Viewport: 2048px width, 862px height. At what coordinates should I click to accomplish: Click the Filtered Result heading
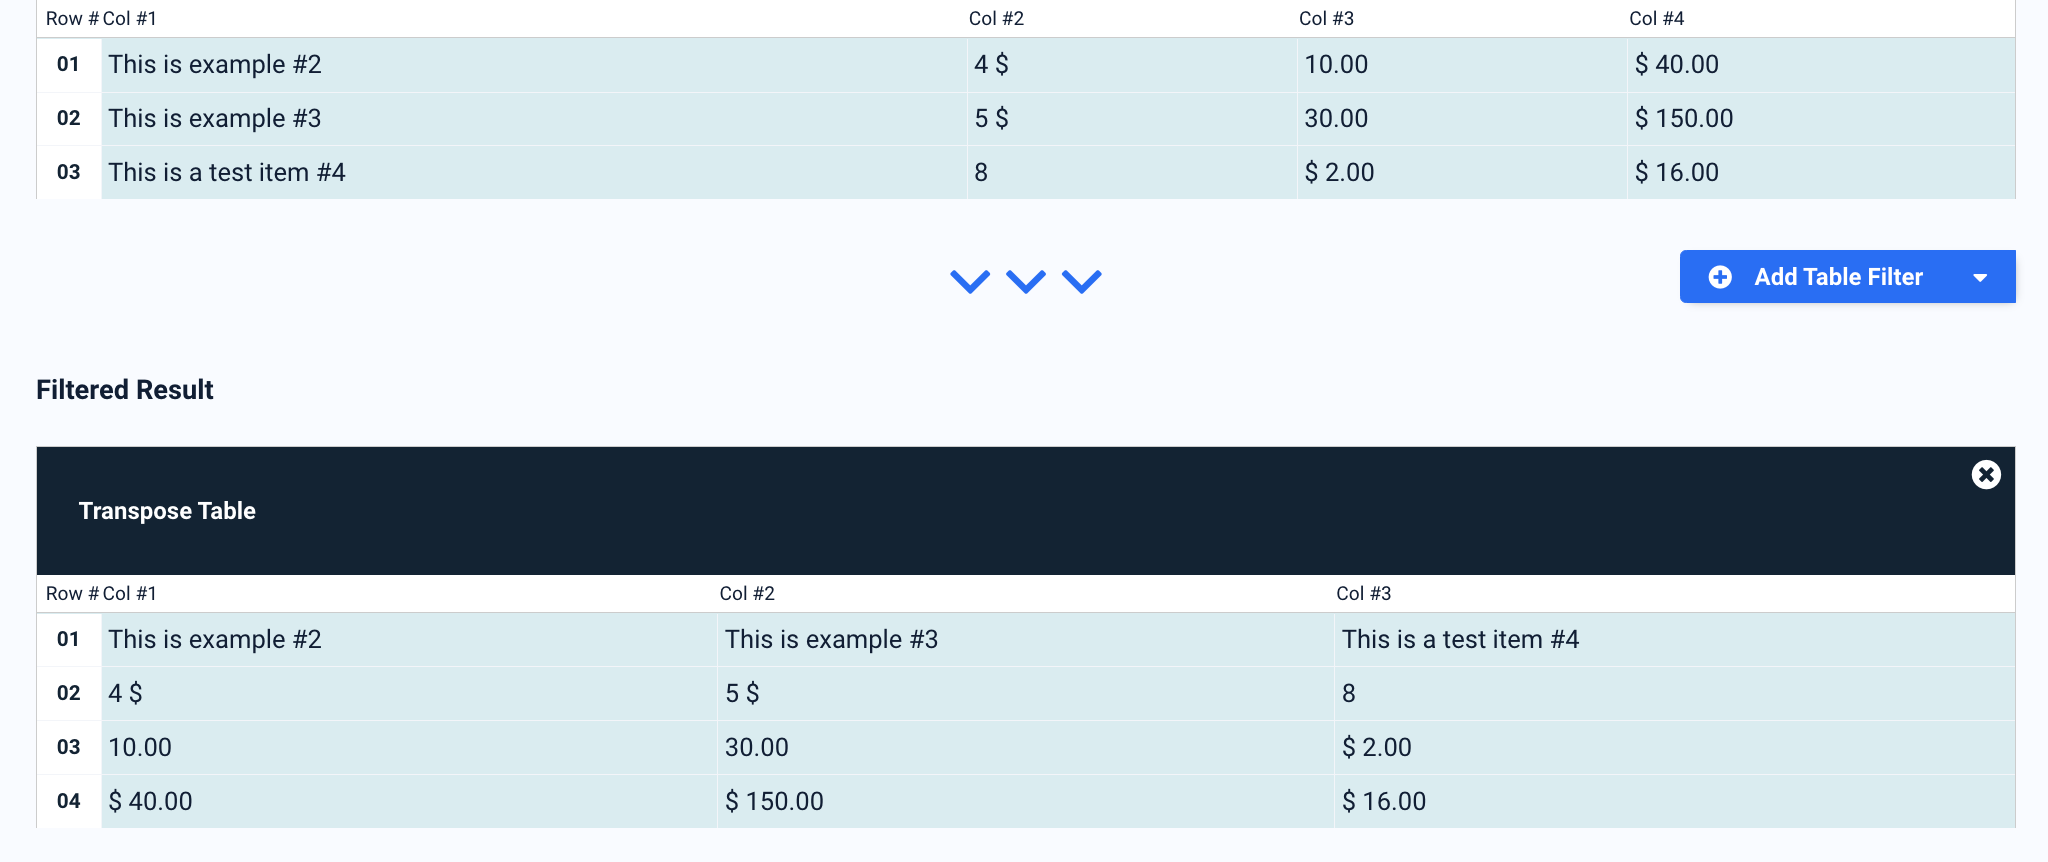coord(125,390)
